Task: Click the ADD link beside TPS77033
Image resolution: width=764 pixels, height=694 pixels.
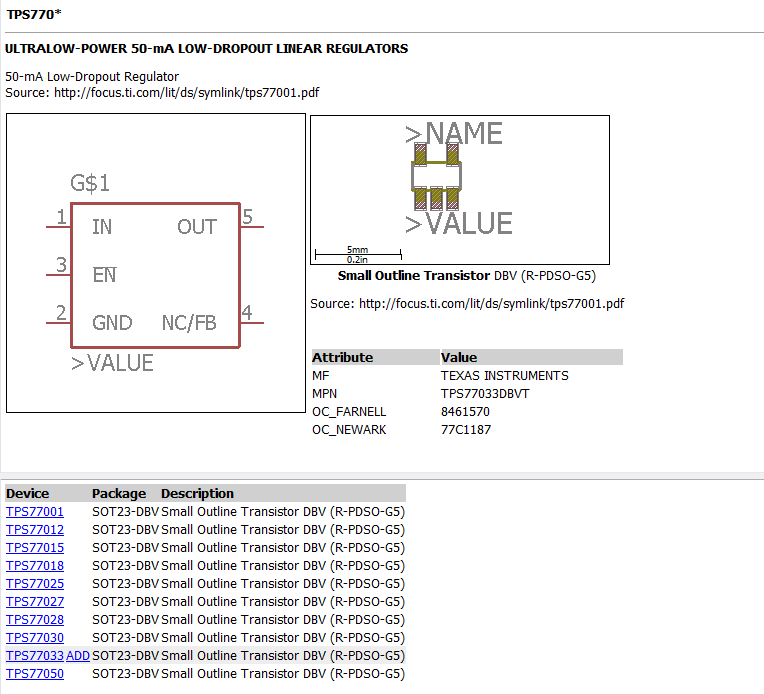Action: click(x=78, y=656)
